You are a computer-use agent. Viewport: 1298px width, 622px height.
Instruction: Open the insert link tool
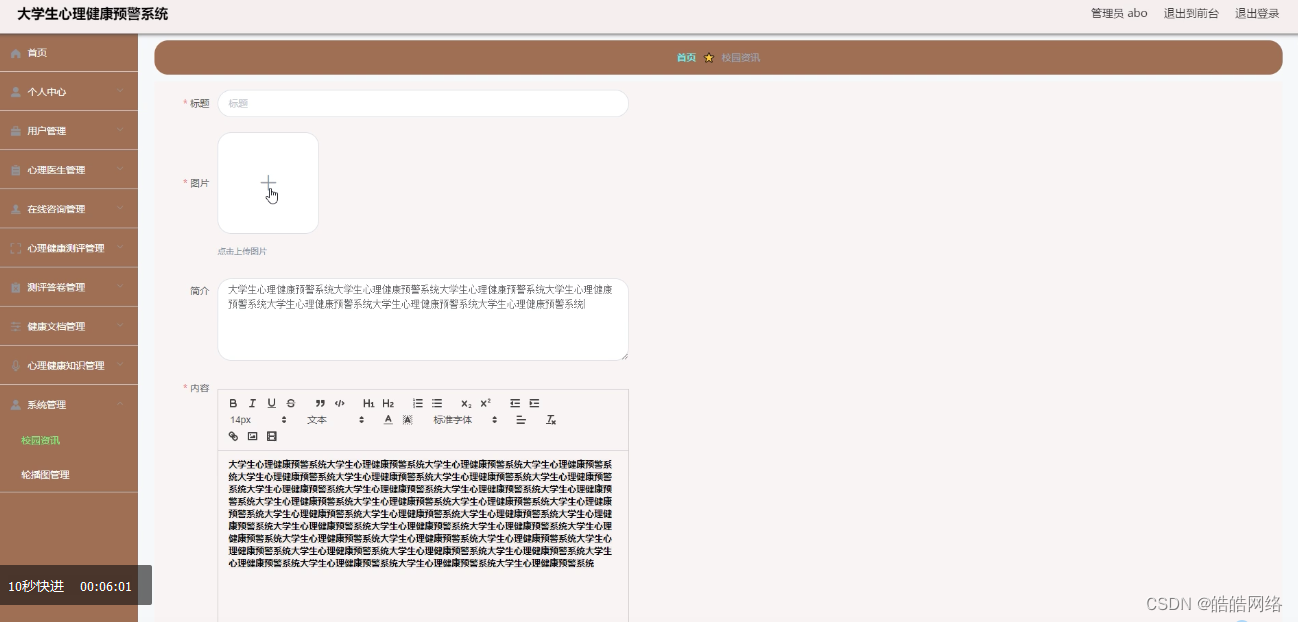tap(233, 436)
